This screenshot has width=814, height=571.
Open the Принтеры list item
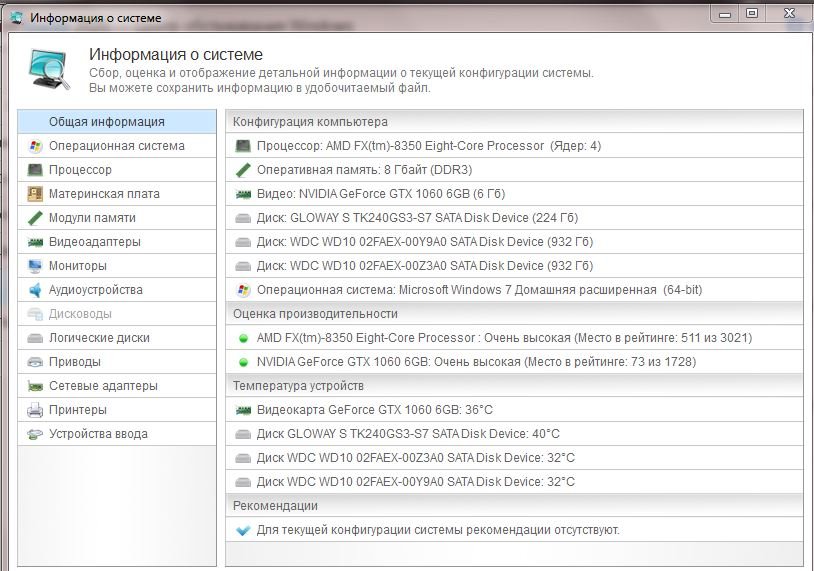click(x=117, y=410)
